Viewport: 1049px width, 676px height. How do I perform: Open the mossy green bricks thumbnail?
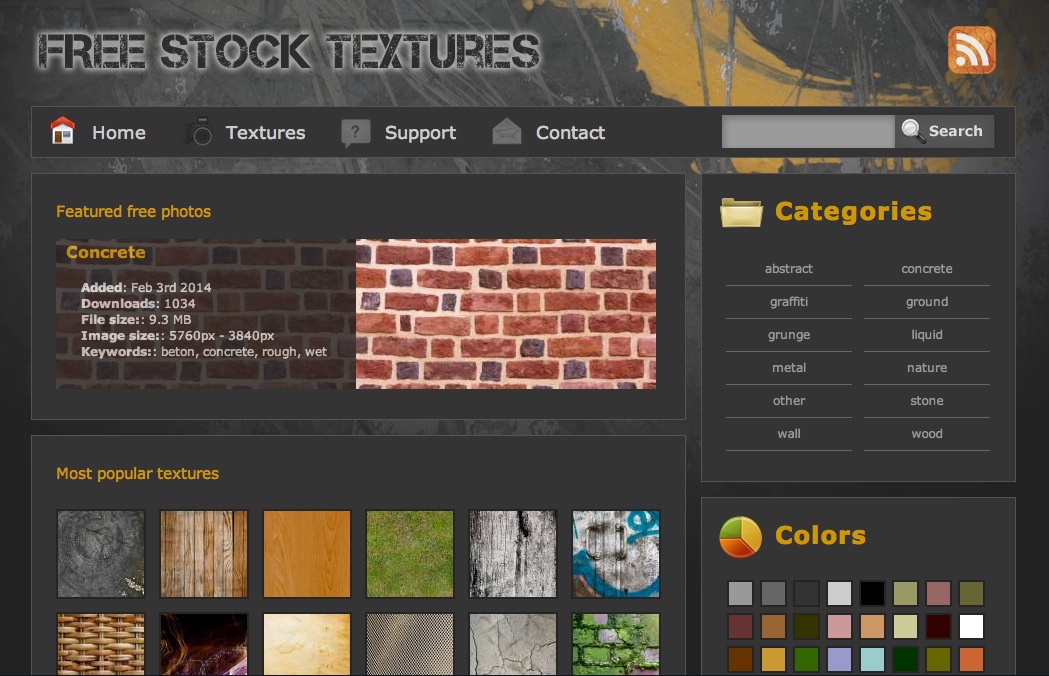coord(616,644)
